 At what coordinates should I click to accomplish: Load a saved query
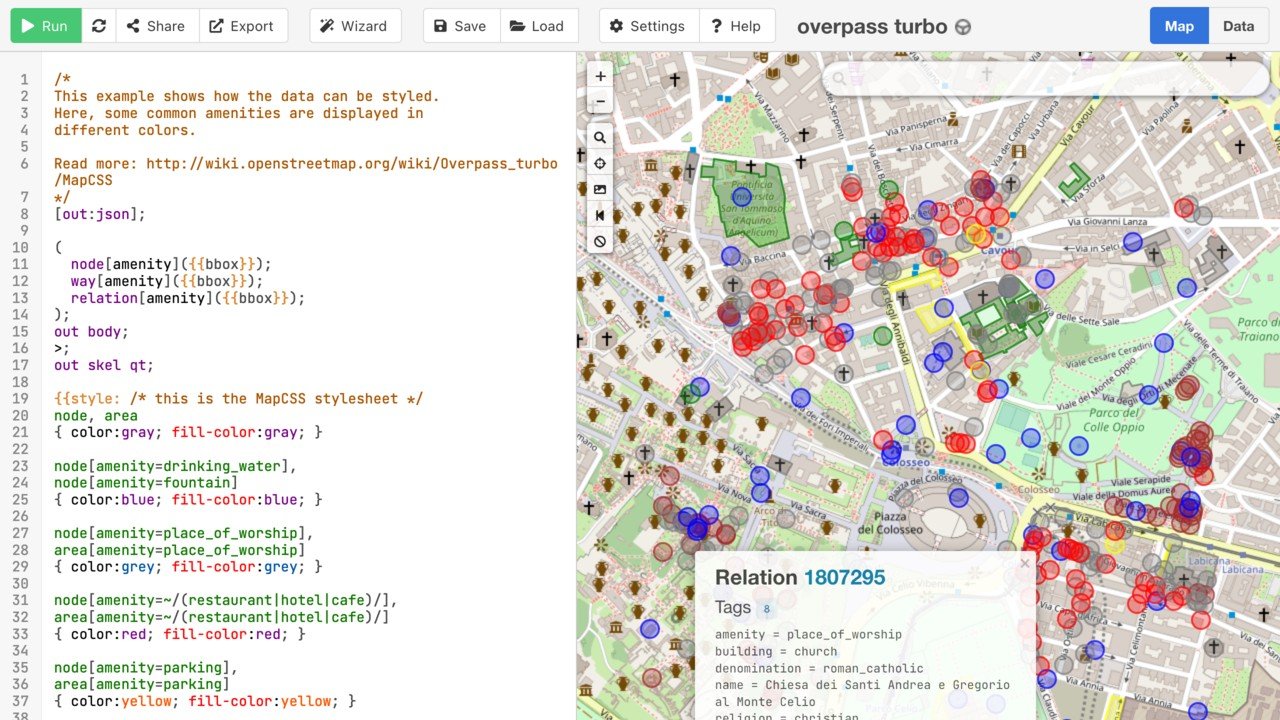click(x=539, y=26)
